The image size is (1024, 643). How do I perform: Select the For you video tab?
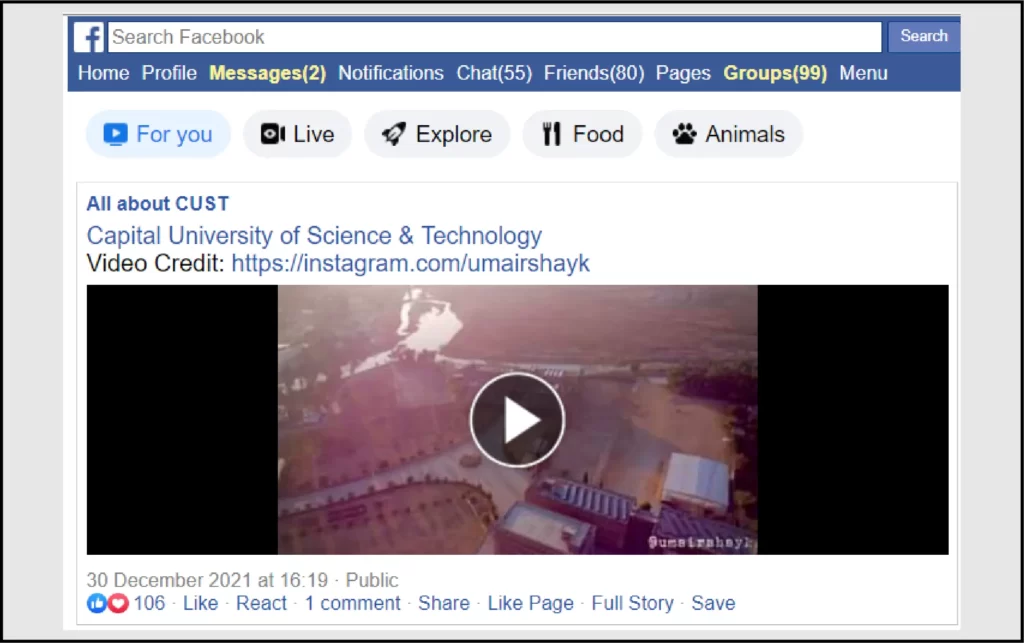point(158,134)
